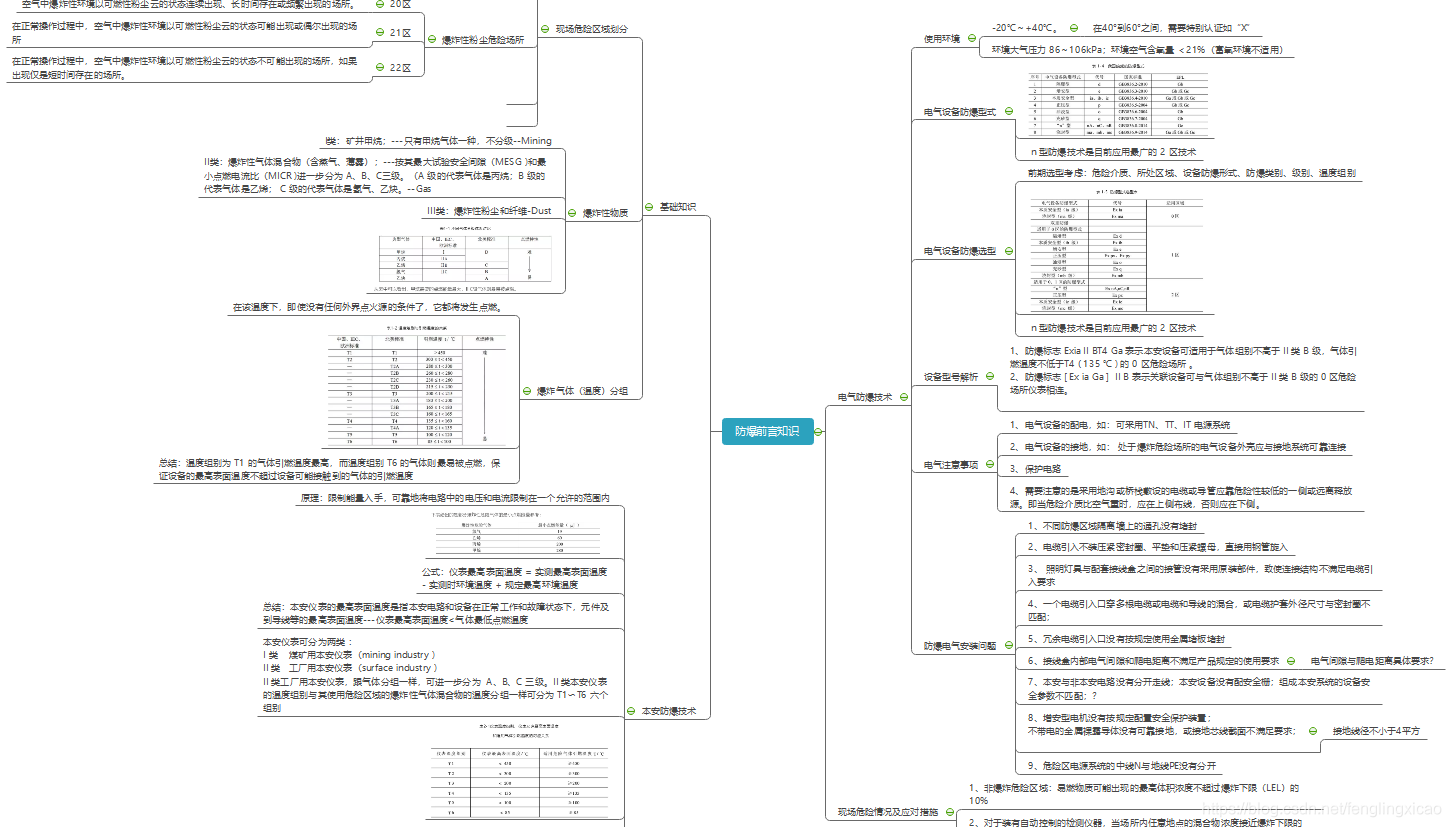
Task: Collapse the 爆炸气体（温度）分组 node
Action: [x=526, y=391]
